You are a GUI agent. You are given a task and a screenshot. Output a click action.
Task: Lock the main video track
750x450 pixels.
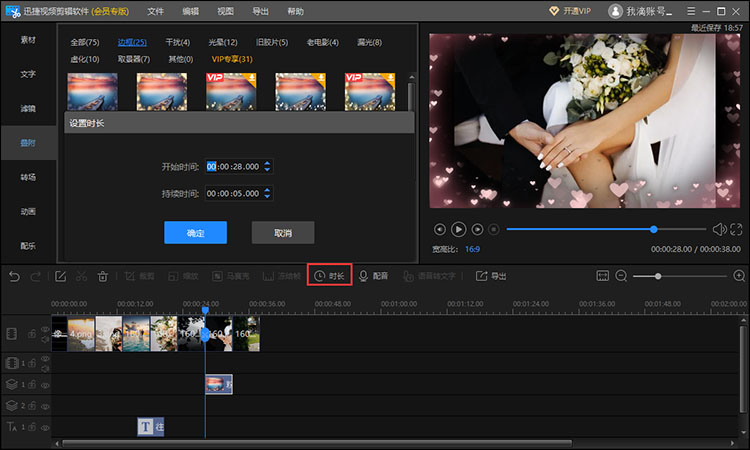(32, 333)
